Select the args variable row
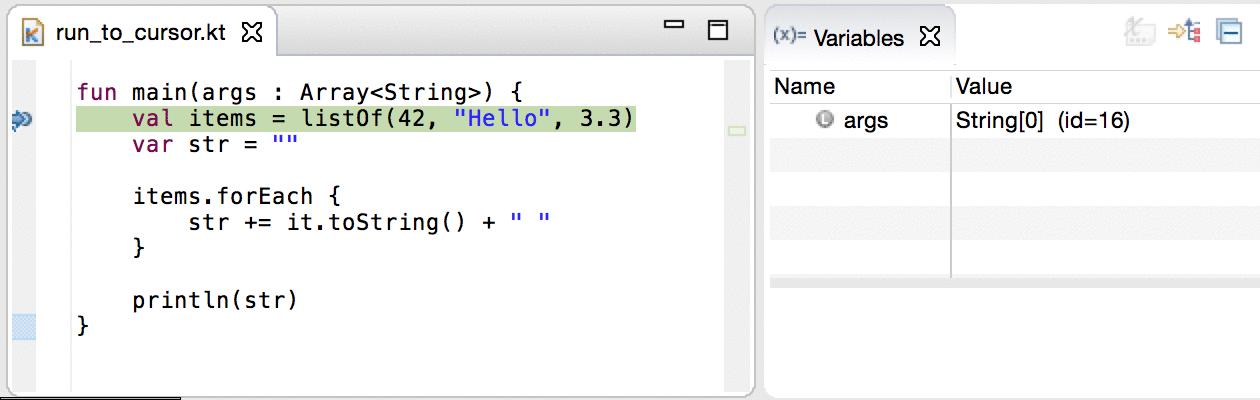This screenshot has height=400, width=1260. click(1015, 121)
